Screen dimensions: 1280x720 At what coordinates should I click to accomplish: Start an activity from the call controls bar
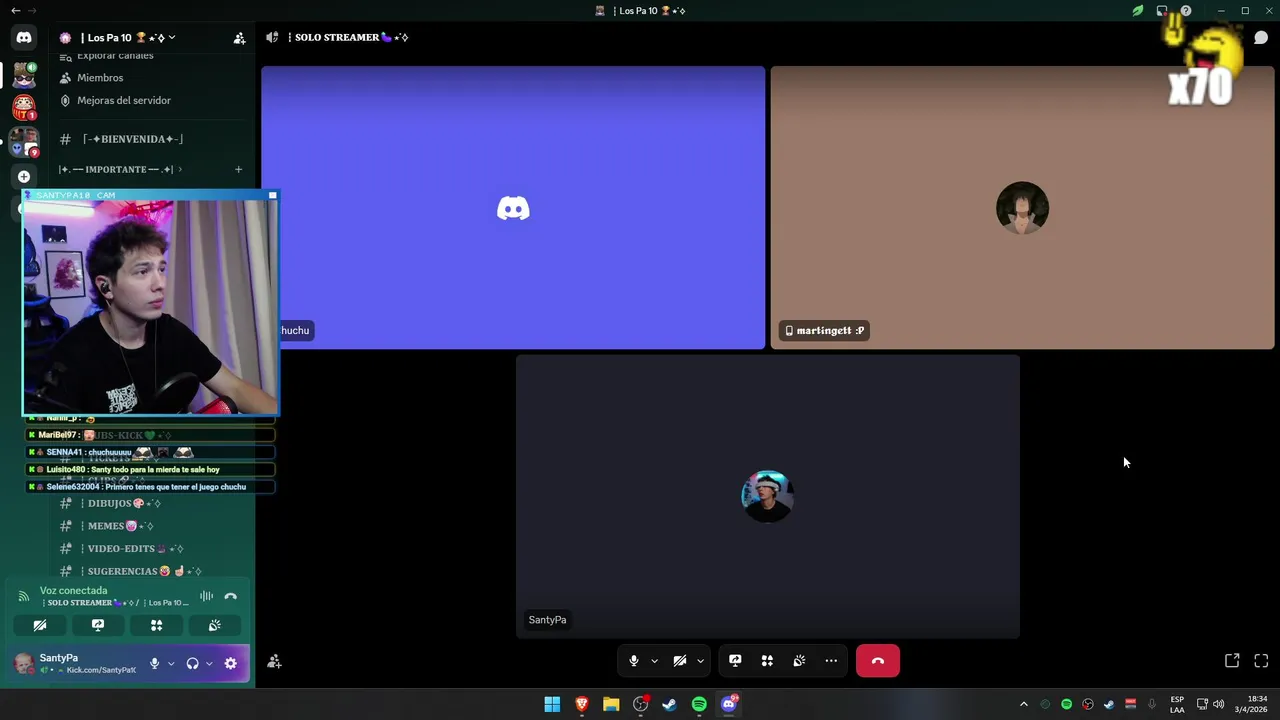(x=767, y=661)
